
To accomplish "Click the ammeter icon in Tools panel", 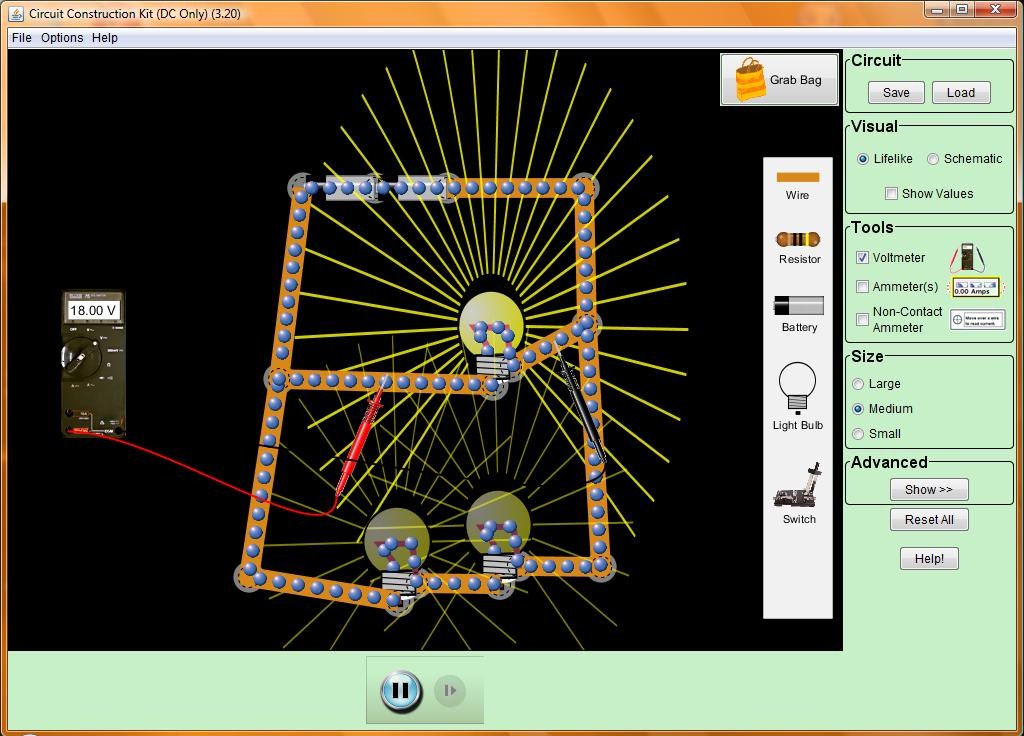I will (x=975, y=287).
